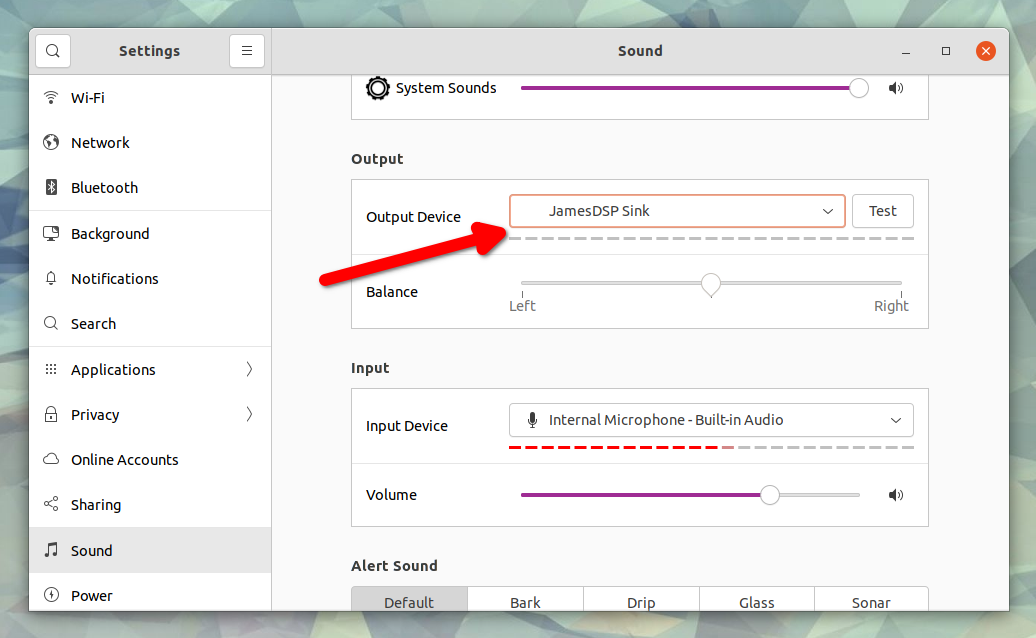
Task: Open Bluetooth settings in the sidebar
Action: coord(103,187)
